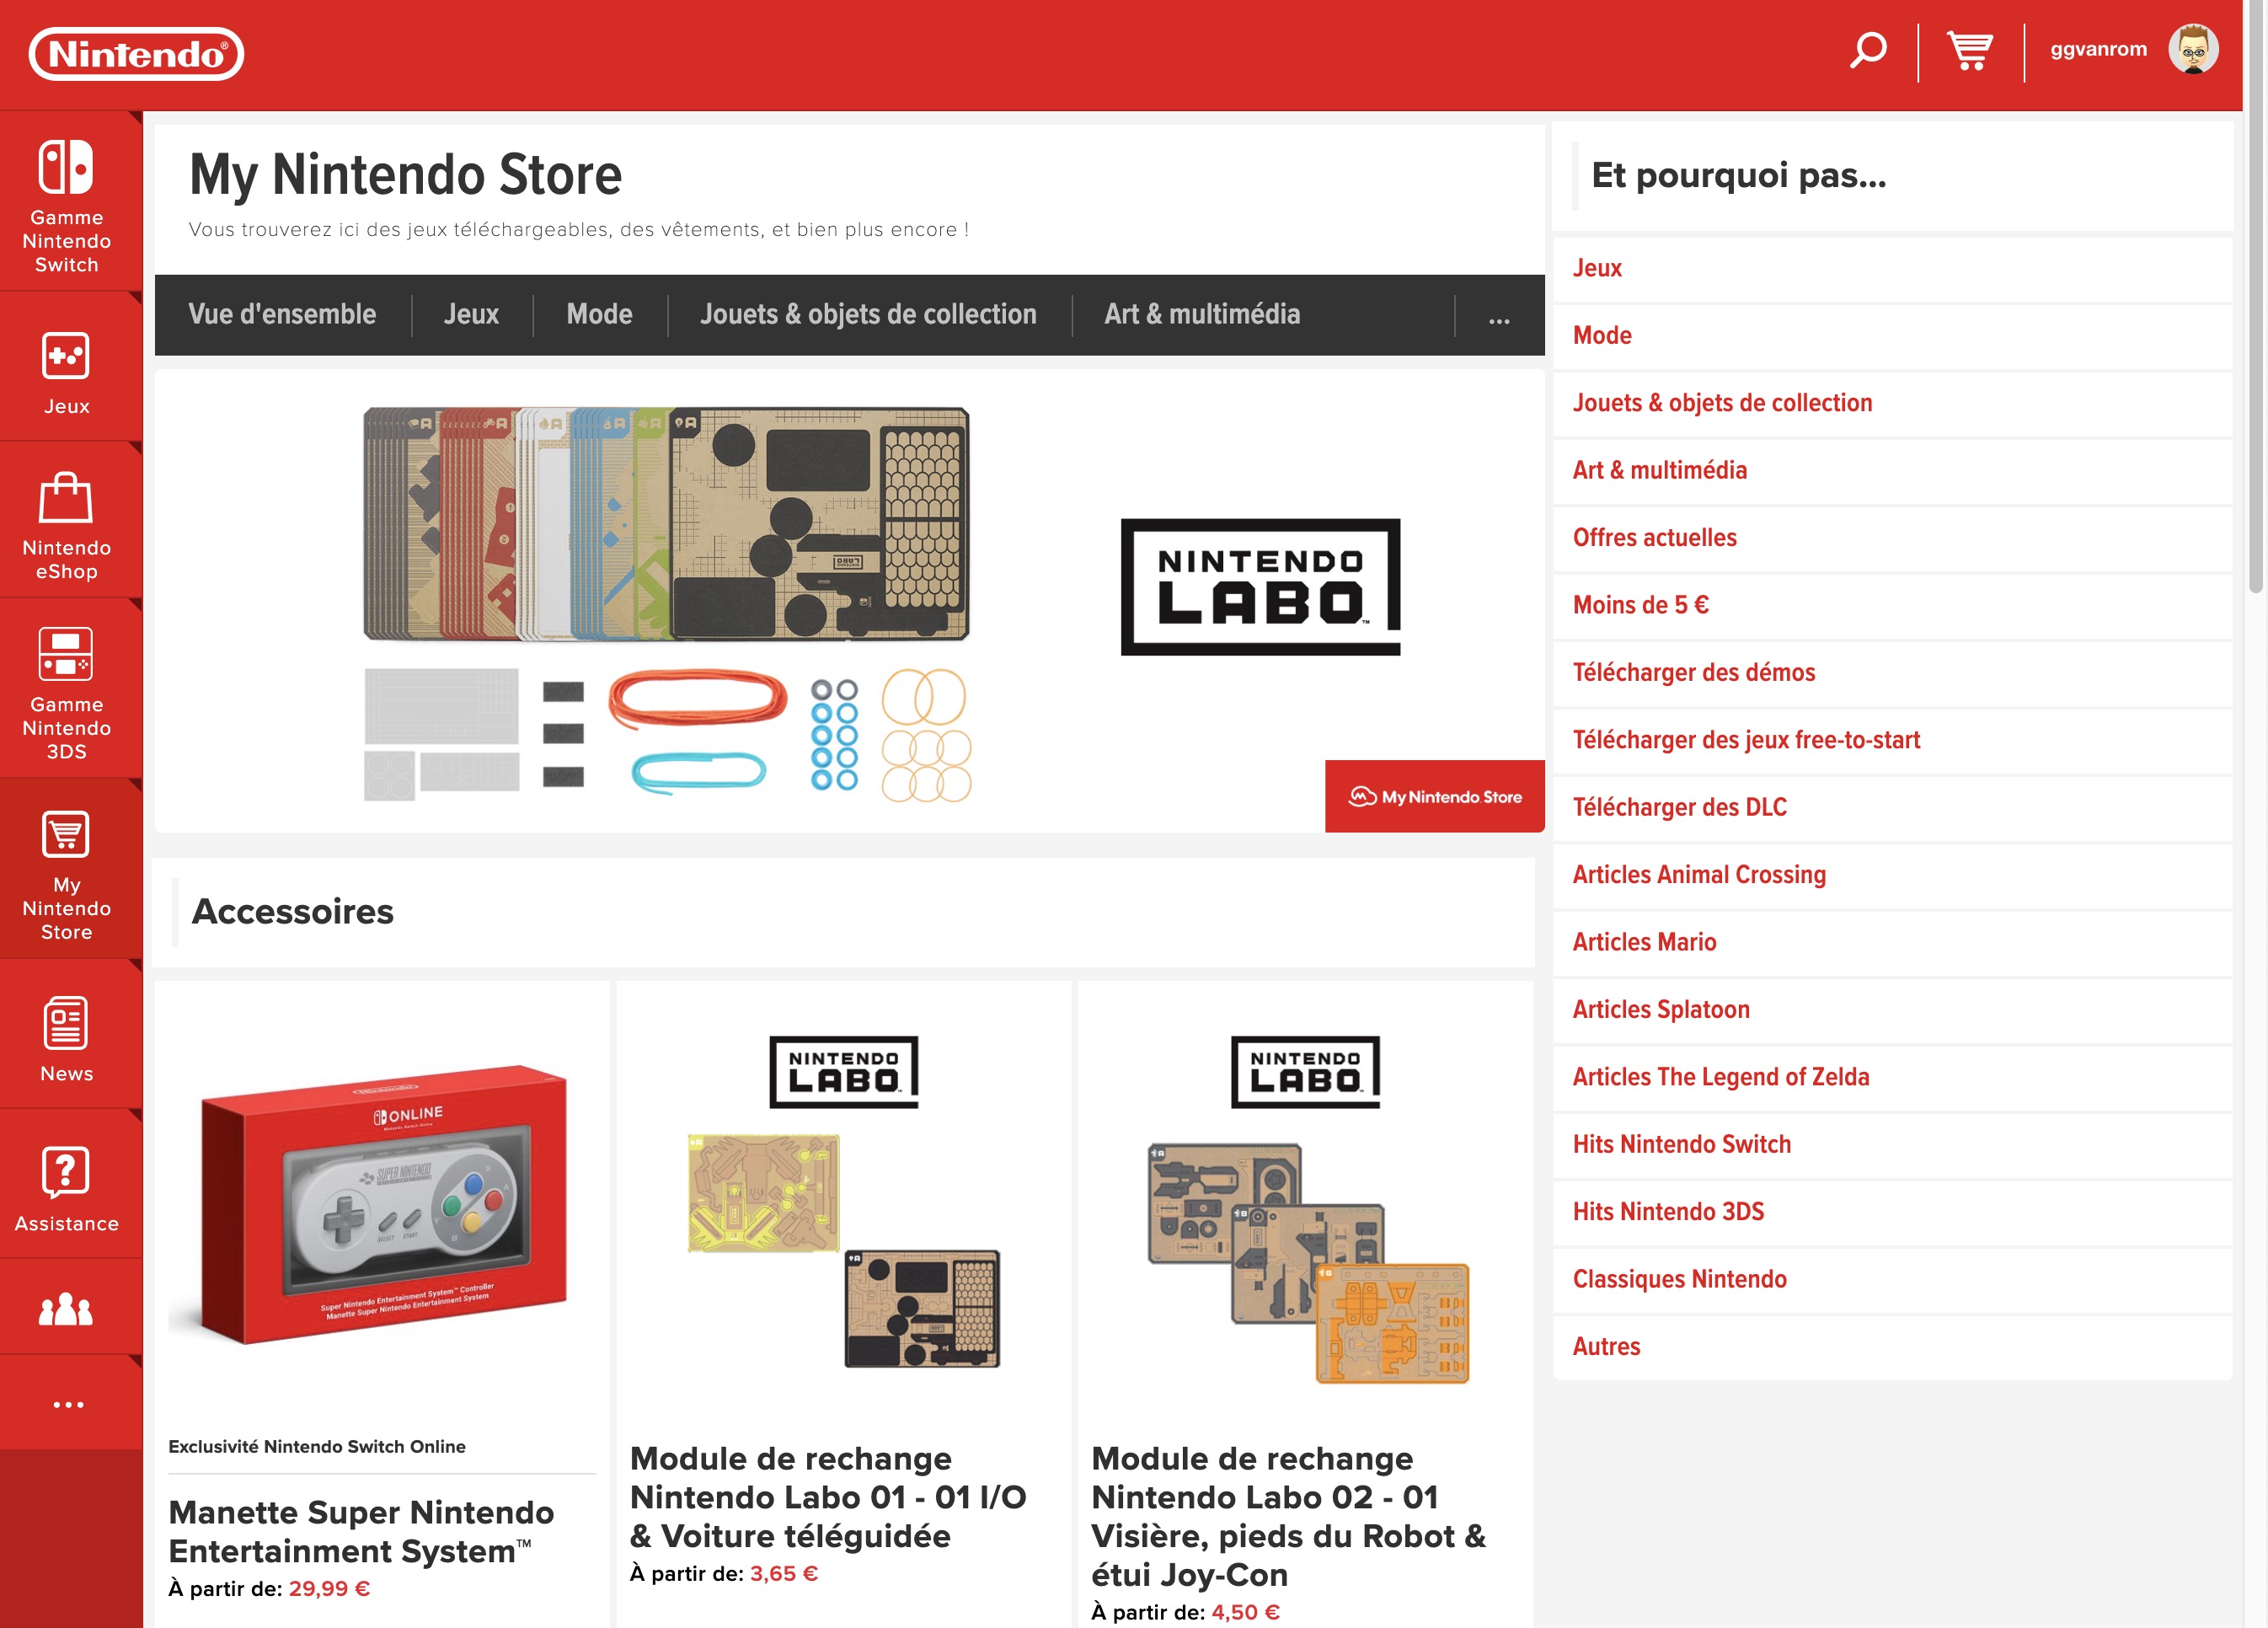Click the My Nintendo Store banner badge
The height and width of the screenshot is (1628, 2268).
pos(1434,796)
